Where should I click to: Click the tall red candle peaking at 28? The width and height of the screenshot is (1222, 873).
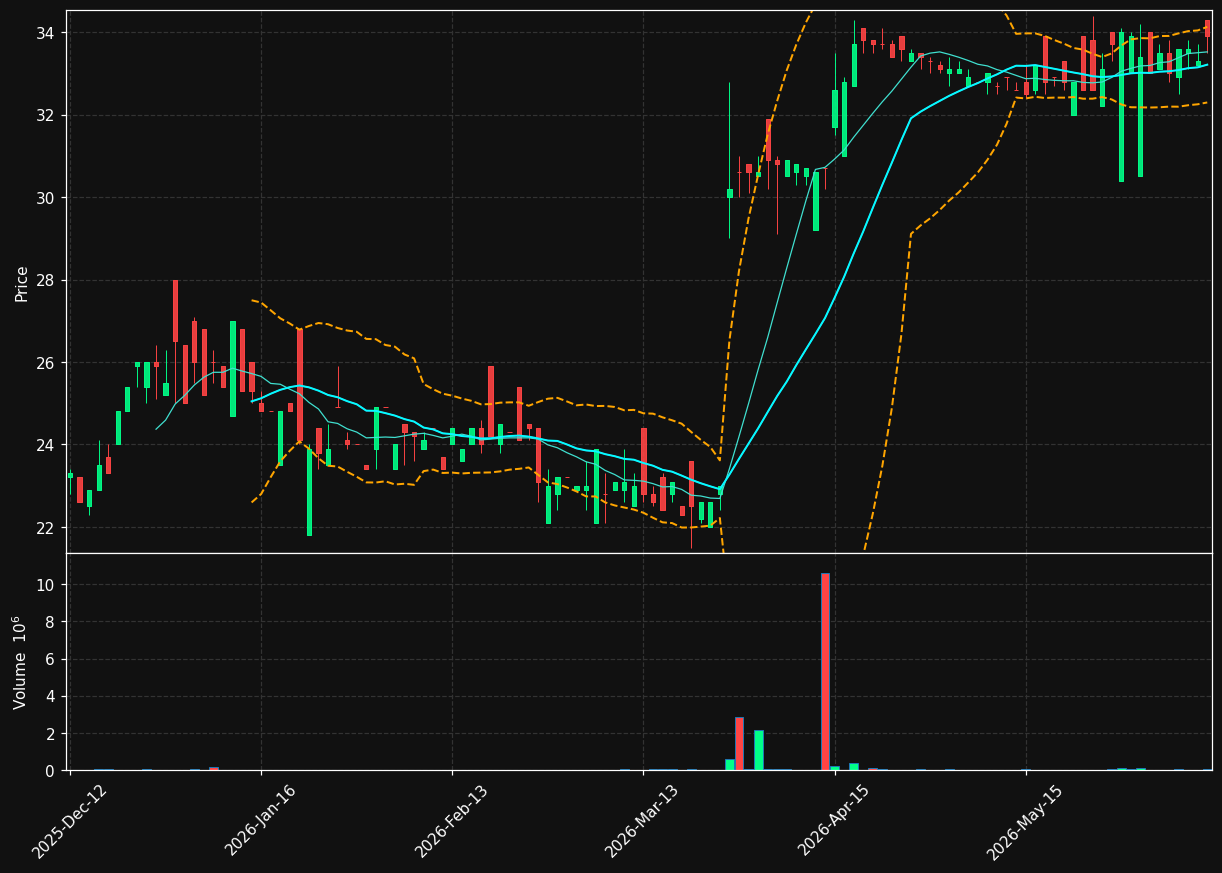(x=175, y=311)
